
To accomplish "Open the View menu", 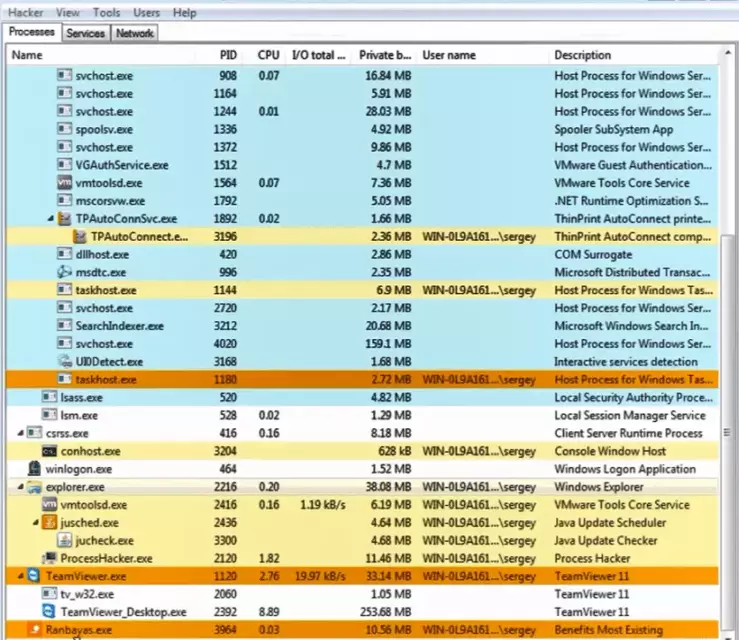I will (68, 13).
